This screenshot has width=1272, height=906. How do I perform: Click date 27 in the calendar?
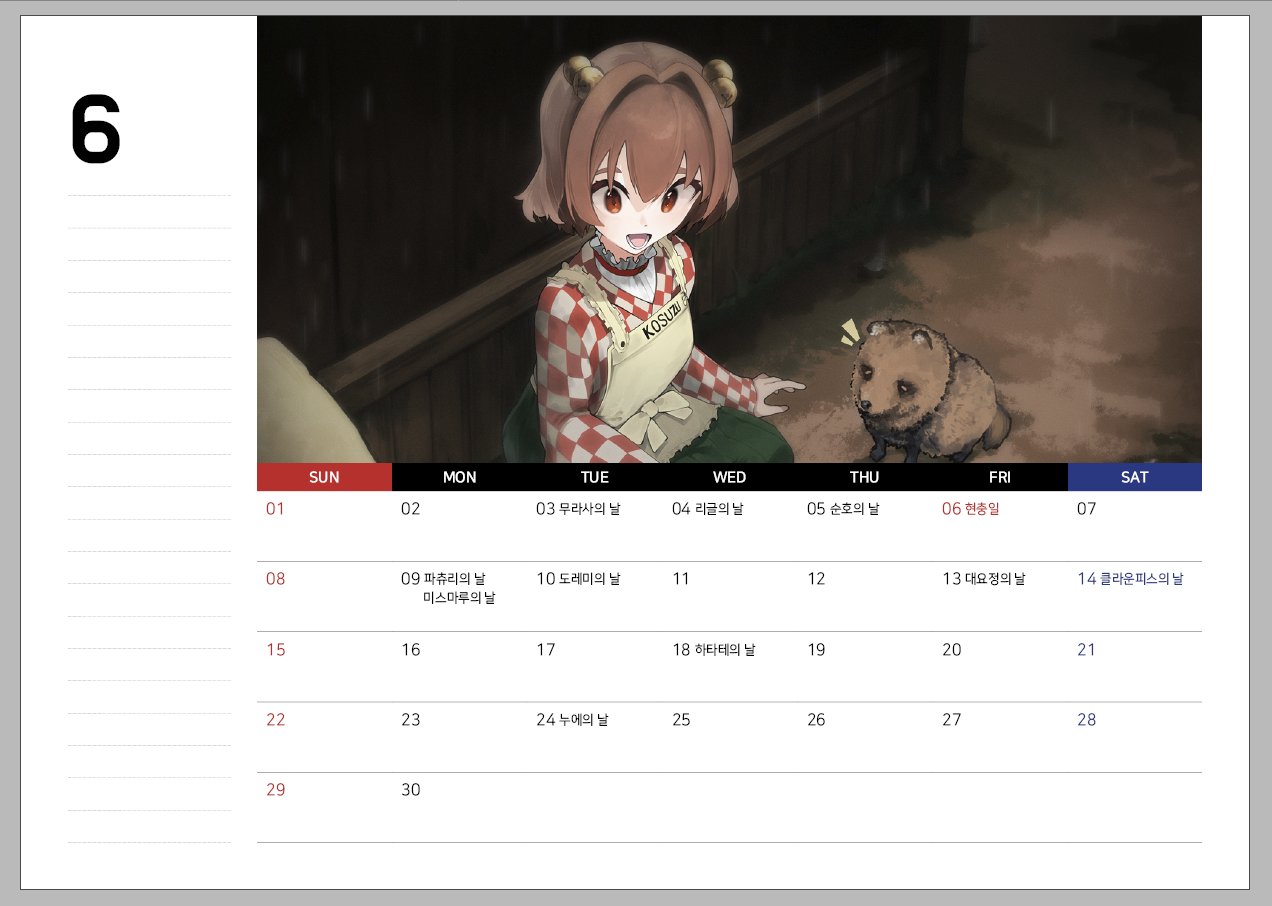tap(951, 720)
